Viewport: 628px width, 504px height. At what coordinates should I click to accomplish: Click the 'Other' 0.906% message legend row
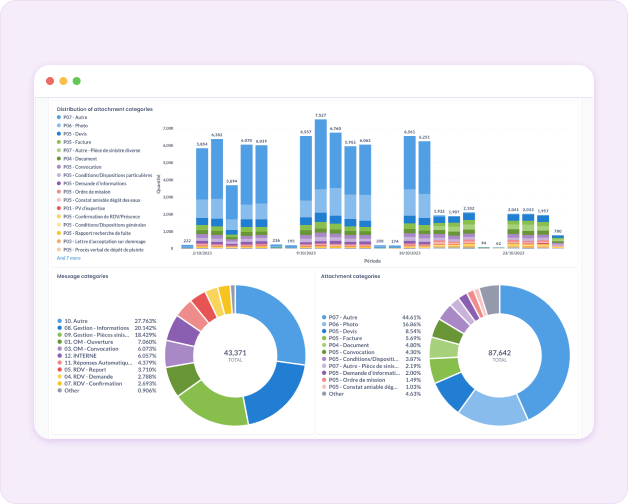[107, 391]
